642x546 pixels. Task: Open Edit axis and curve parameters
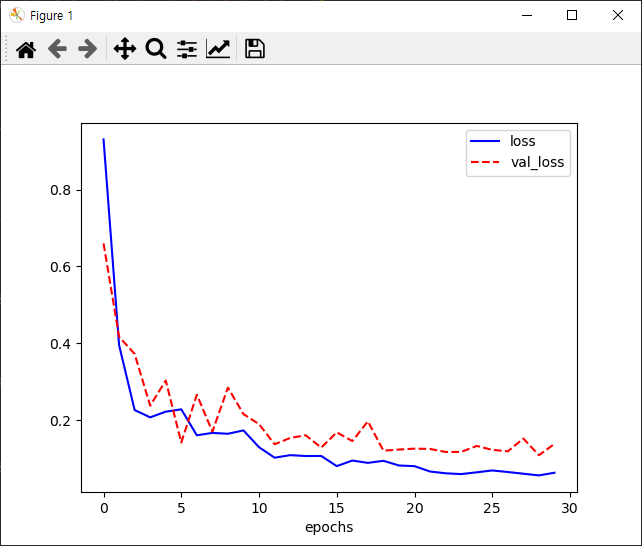pos(218,49)
